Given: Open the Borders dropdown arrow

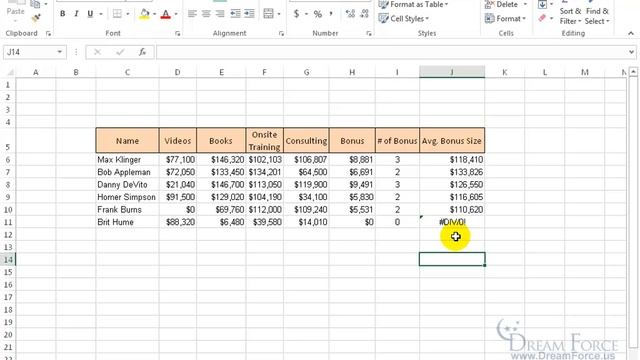Looking at the screenshot, I should click(x=128, y=14).
